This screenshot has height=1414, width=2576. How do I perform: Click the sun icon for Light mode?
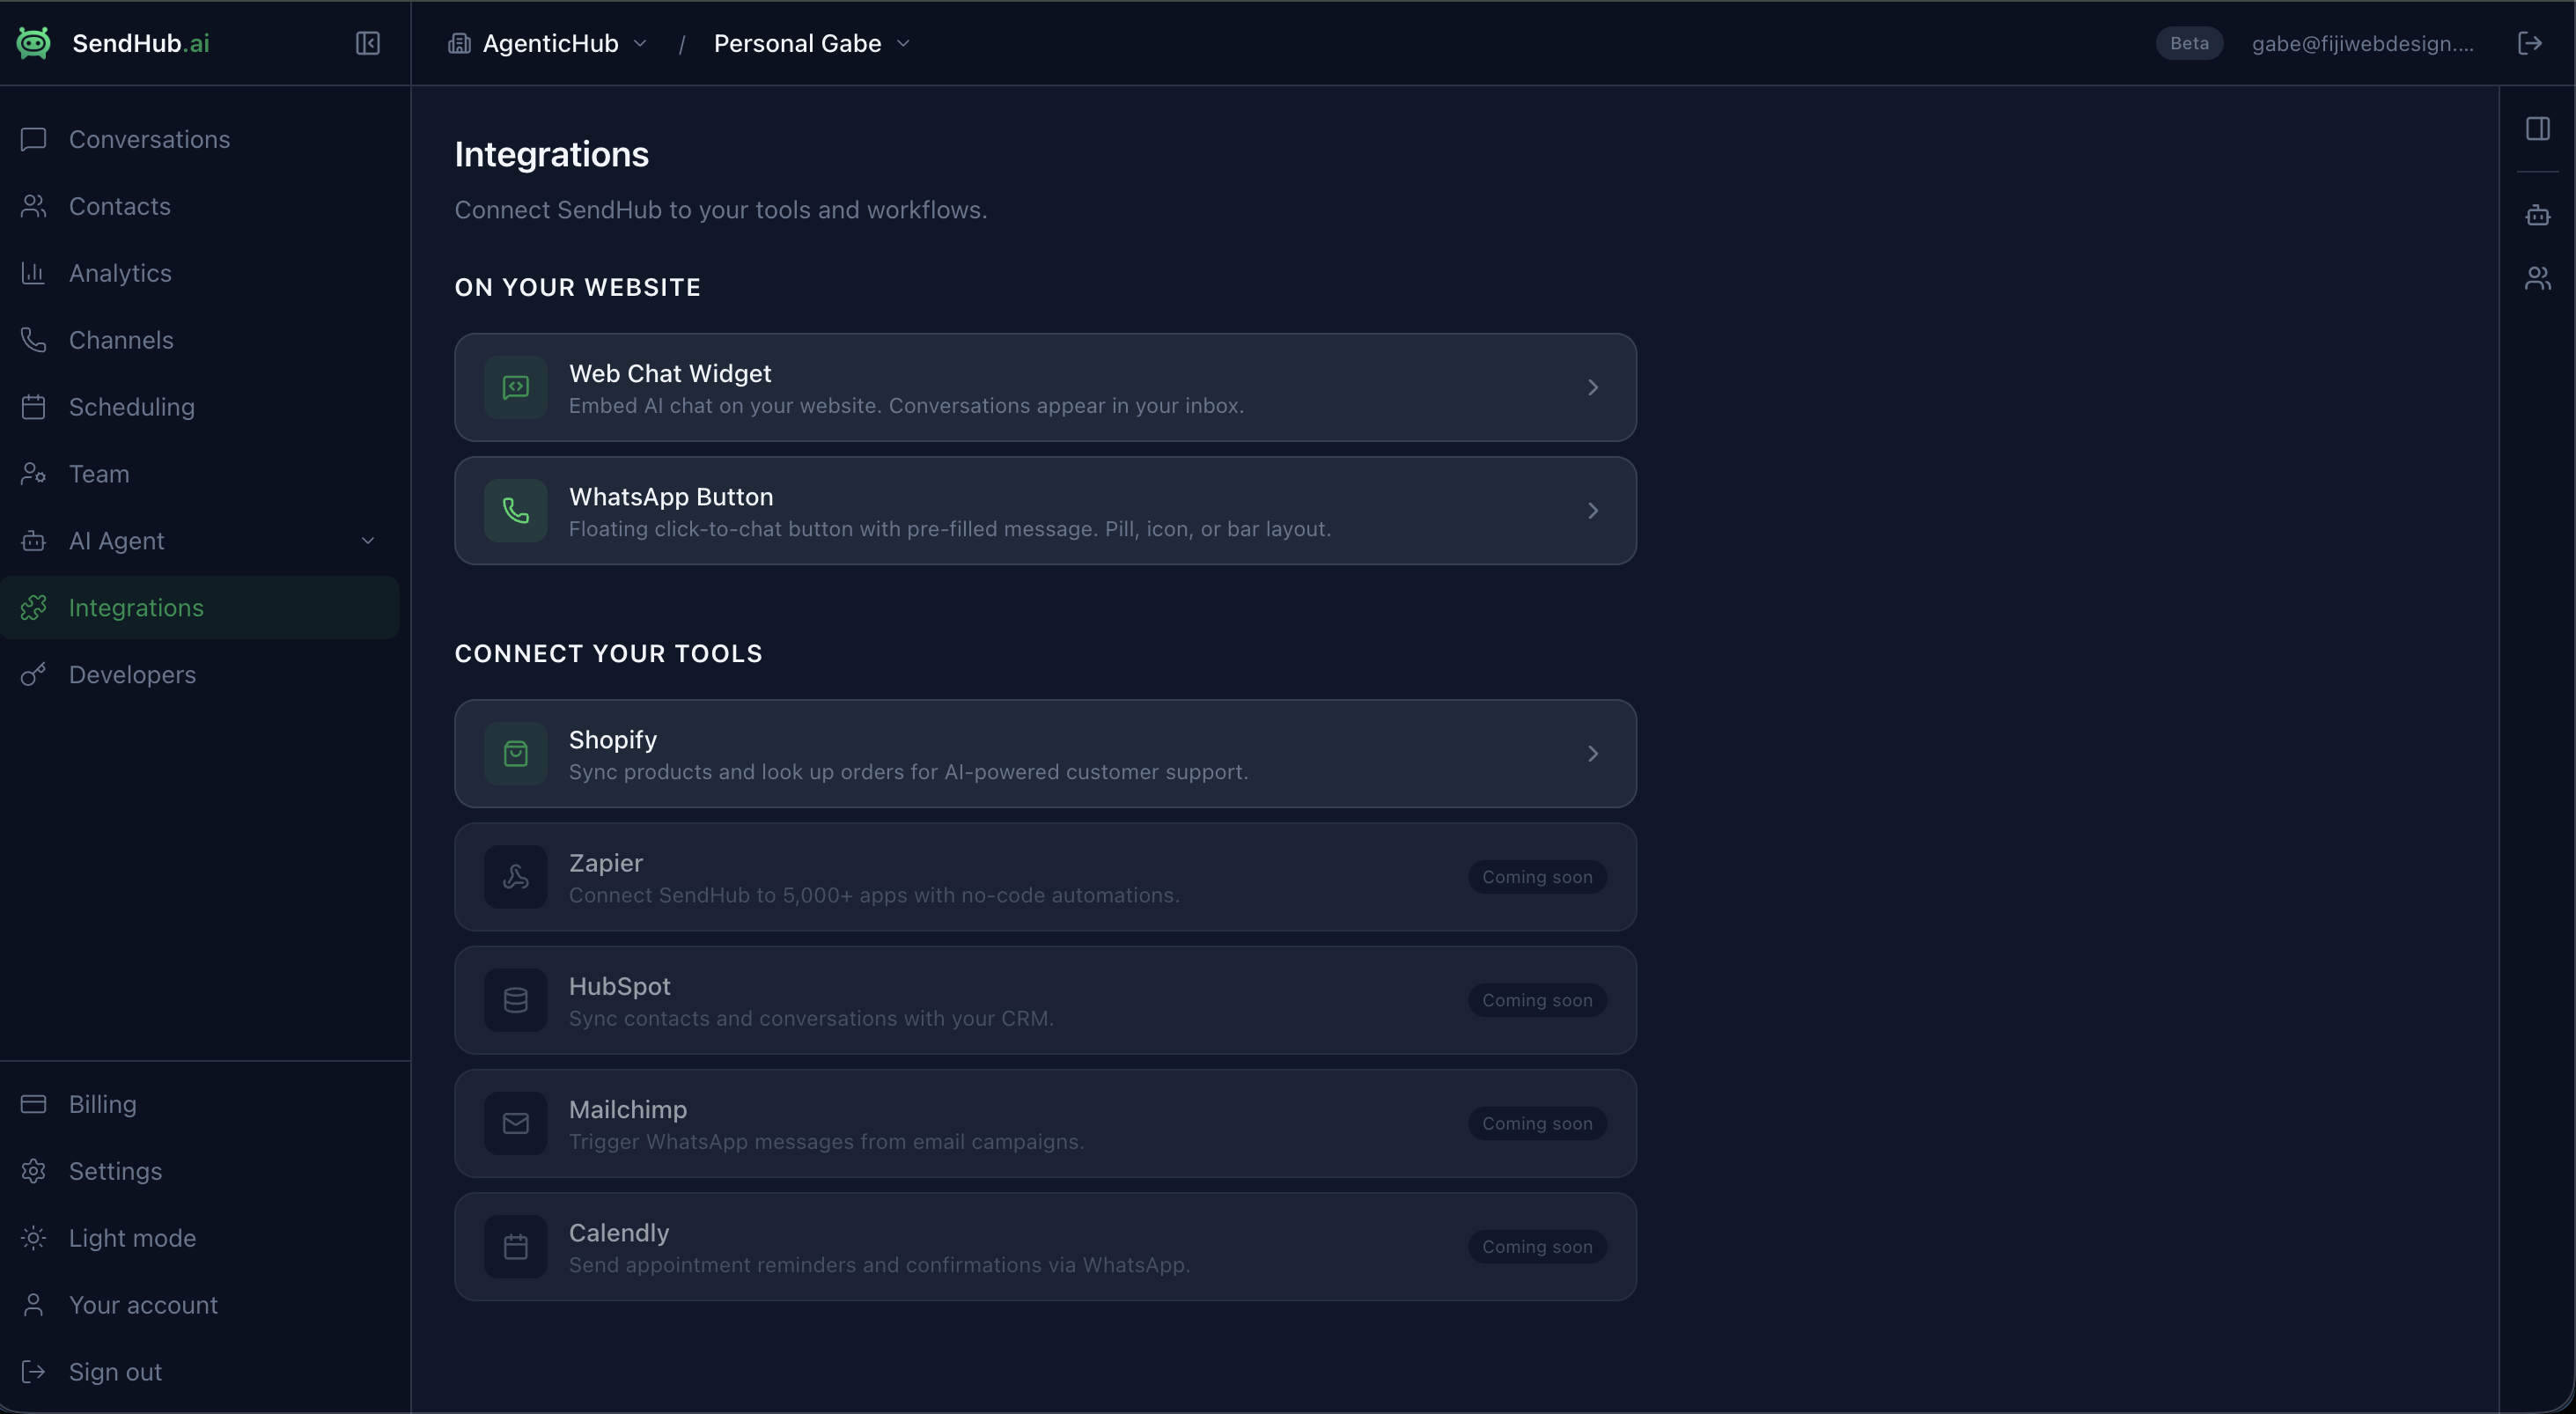33,1238
